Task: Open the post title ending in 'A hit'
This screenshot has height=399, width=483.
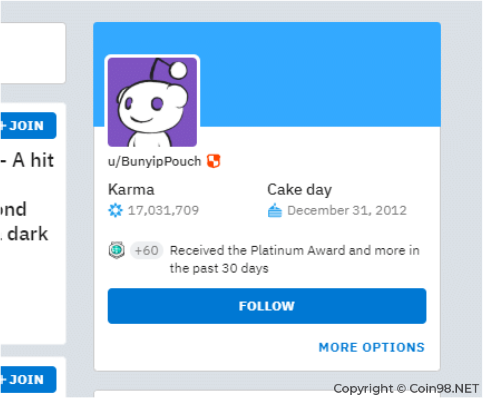Action: coord(27,160)
